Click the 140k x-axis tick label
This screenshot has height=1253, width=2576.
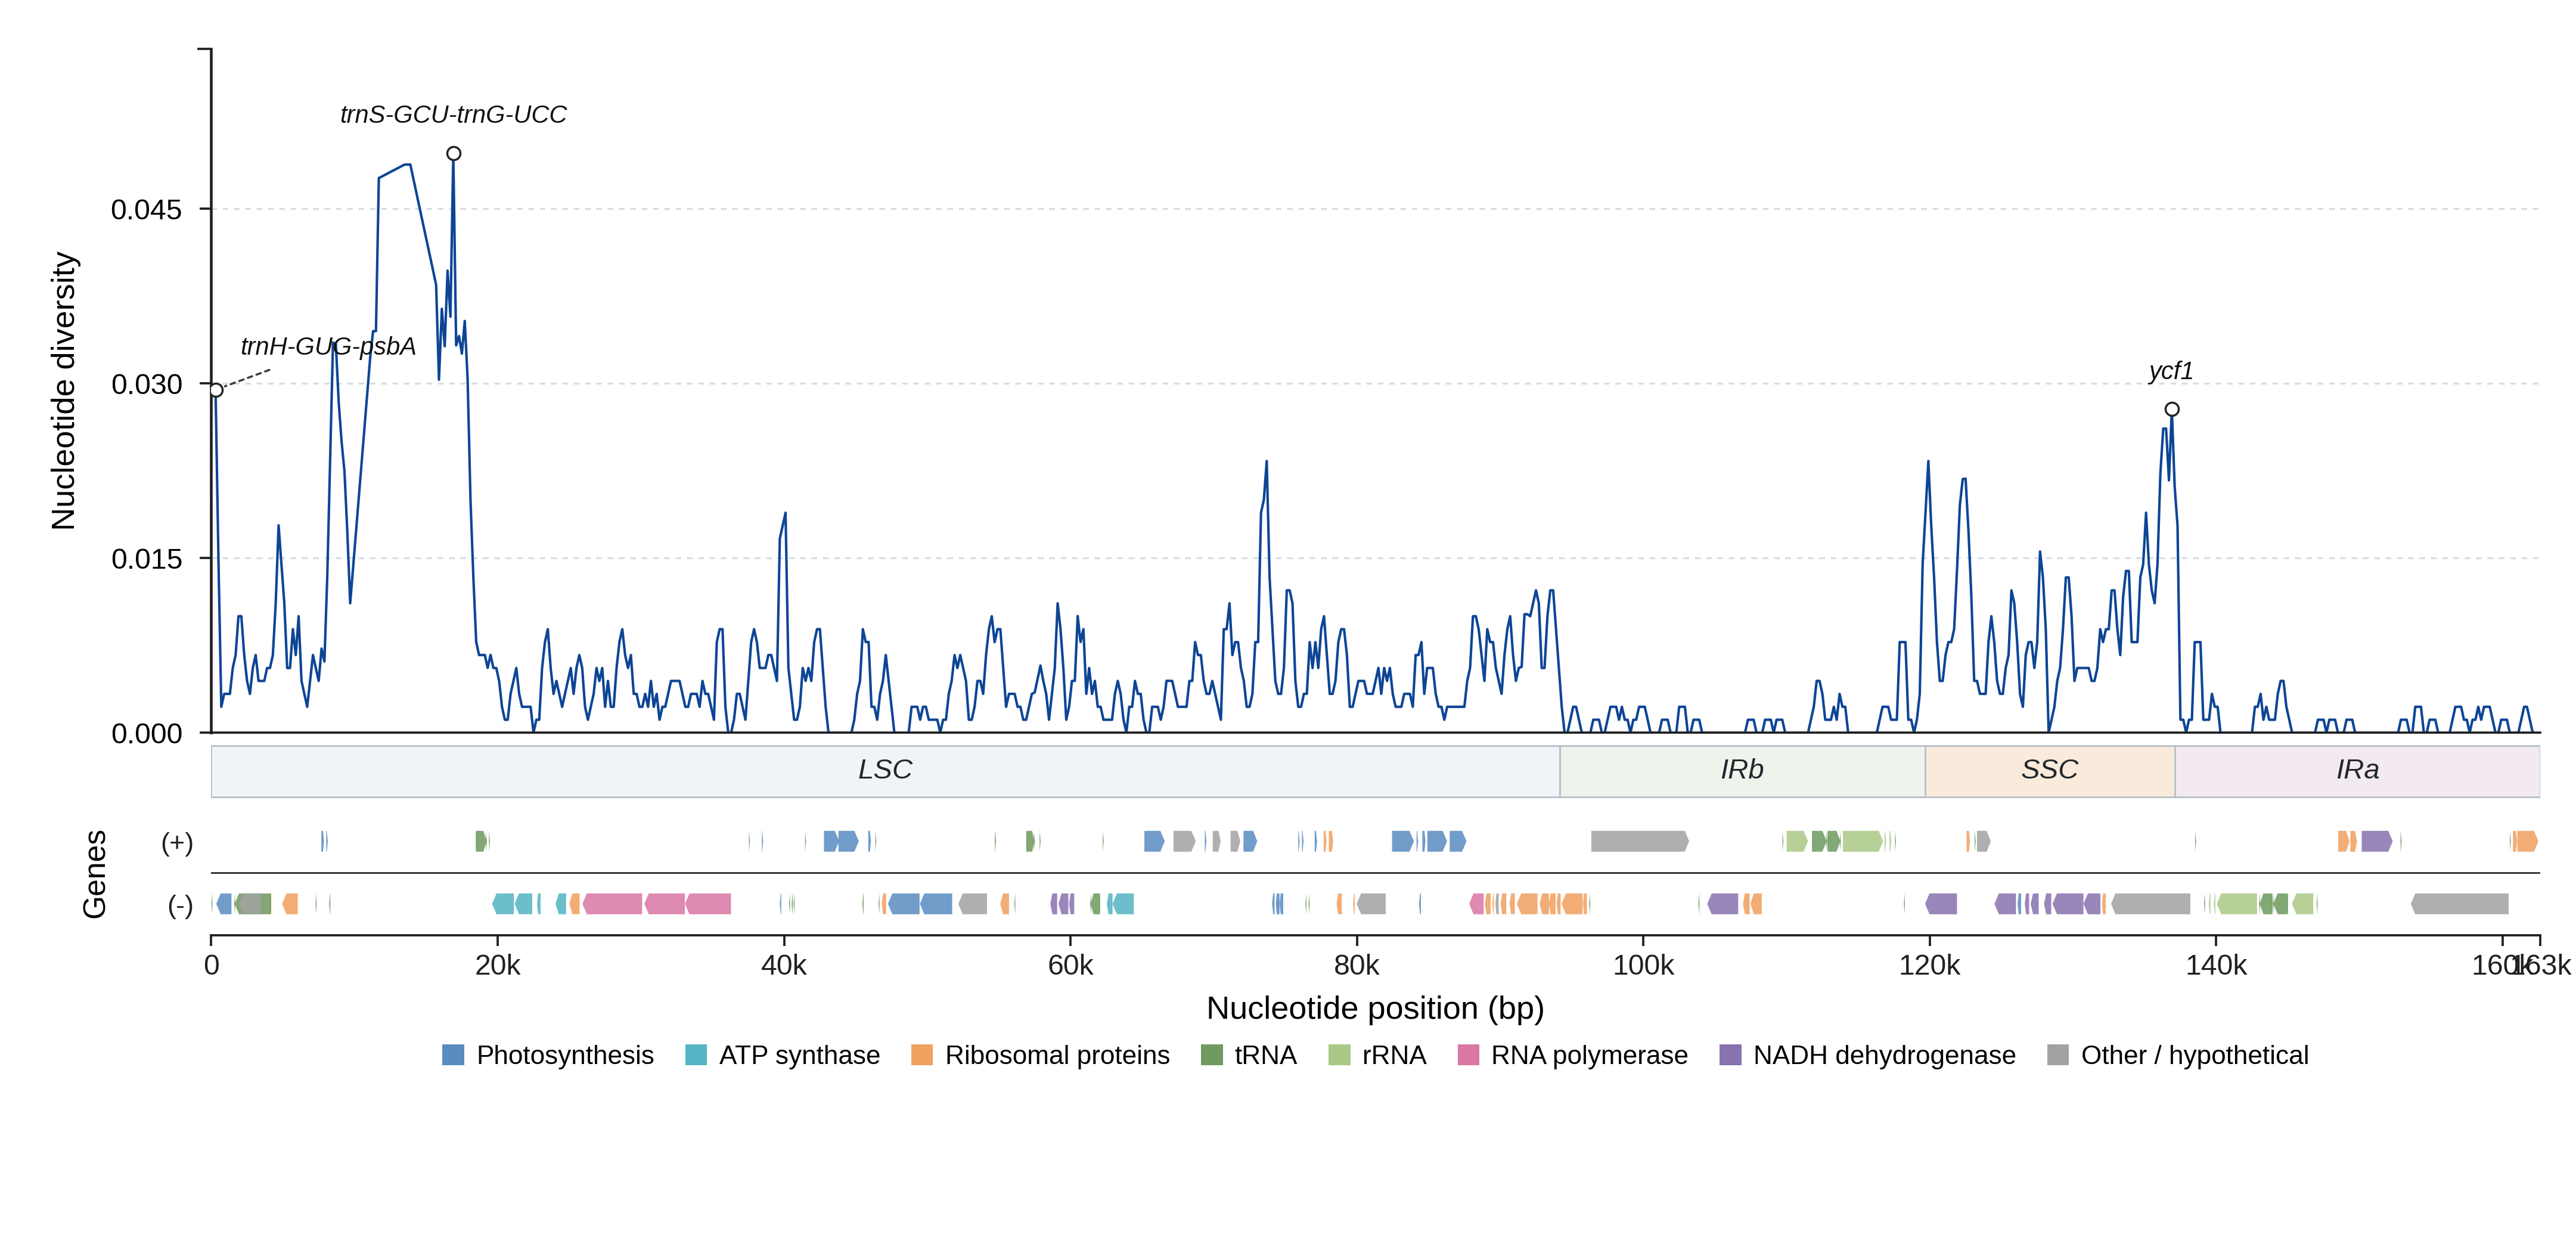tap(2216, 965)
